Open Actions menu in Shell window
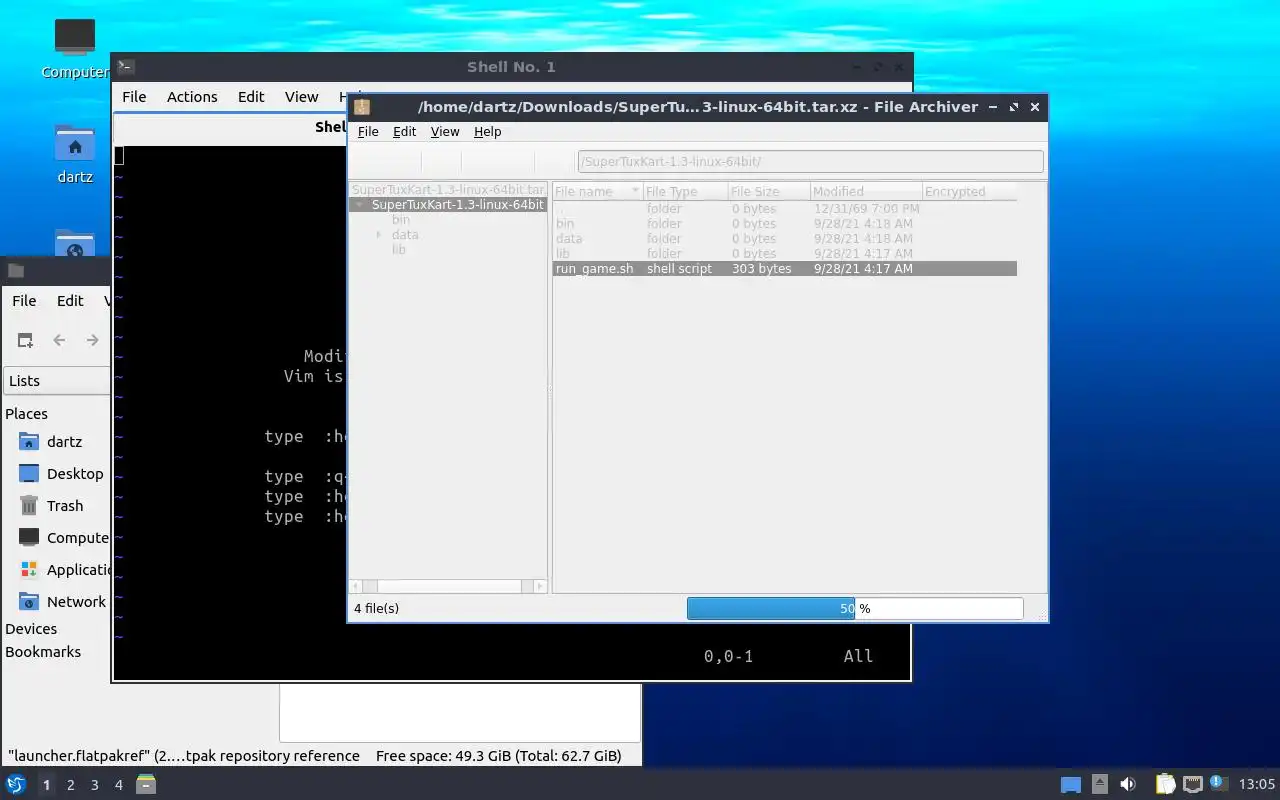1280x800 pixels. pyautogui.click(x=192, y=97)
